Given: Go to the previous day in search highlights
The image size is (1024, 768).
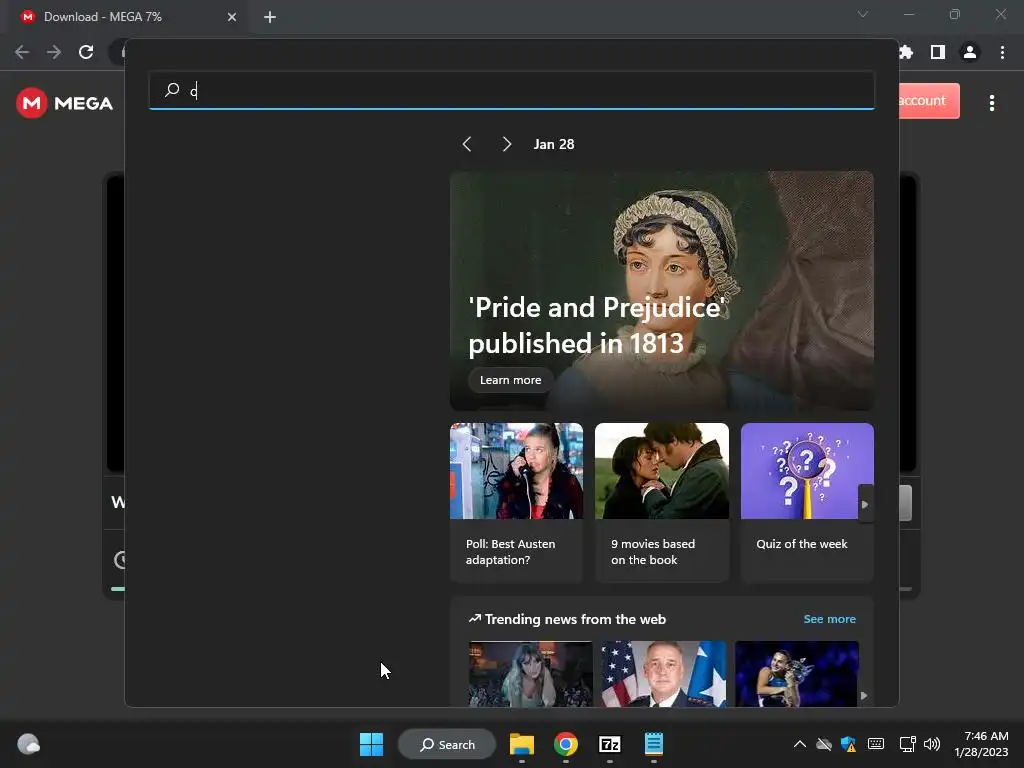Looking at the screenshot, I should (x=467, y=144).
